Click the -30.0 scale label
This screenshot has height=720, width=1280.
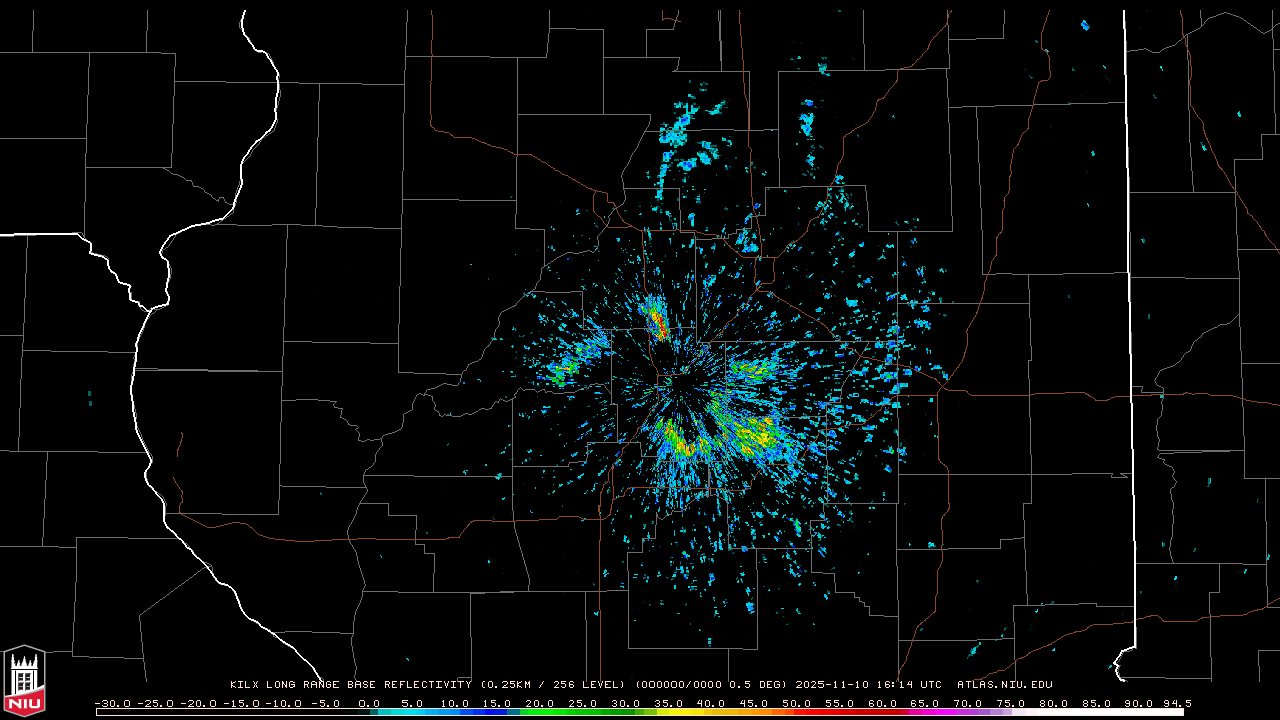tap(112, 703)
